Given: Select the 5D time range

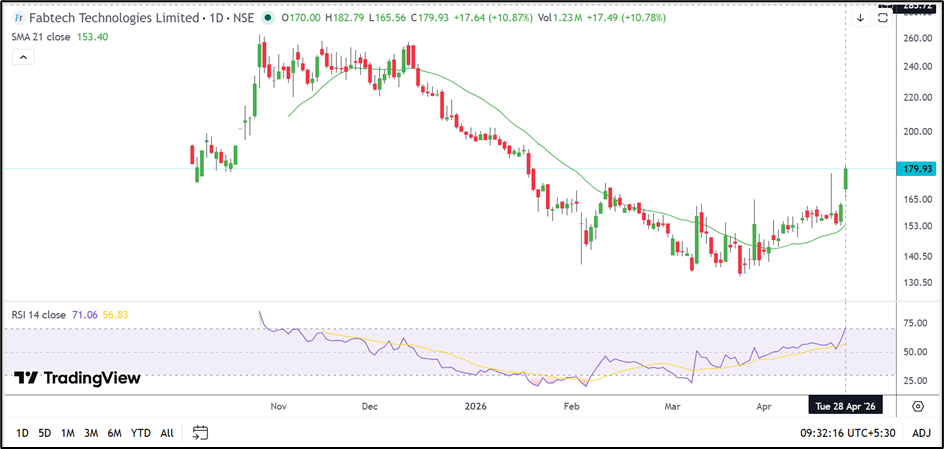Looking at the screenshot, I should click(x=45, y=433).
